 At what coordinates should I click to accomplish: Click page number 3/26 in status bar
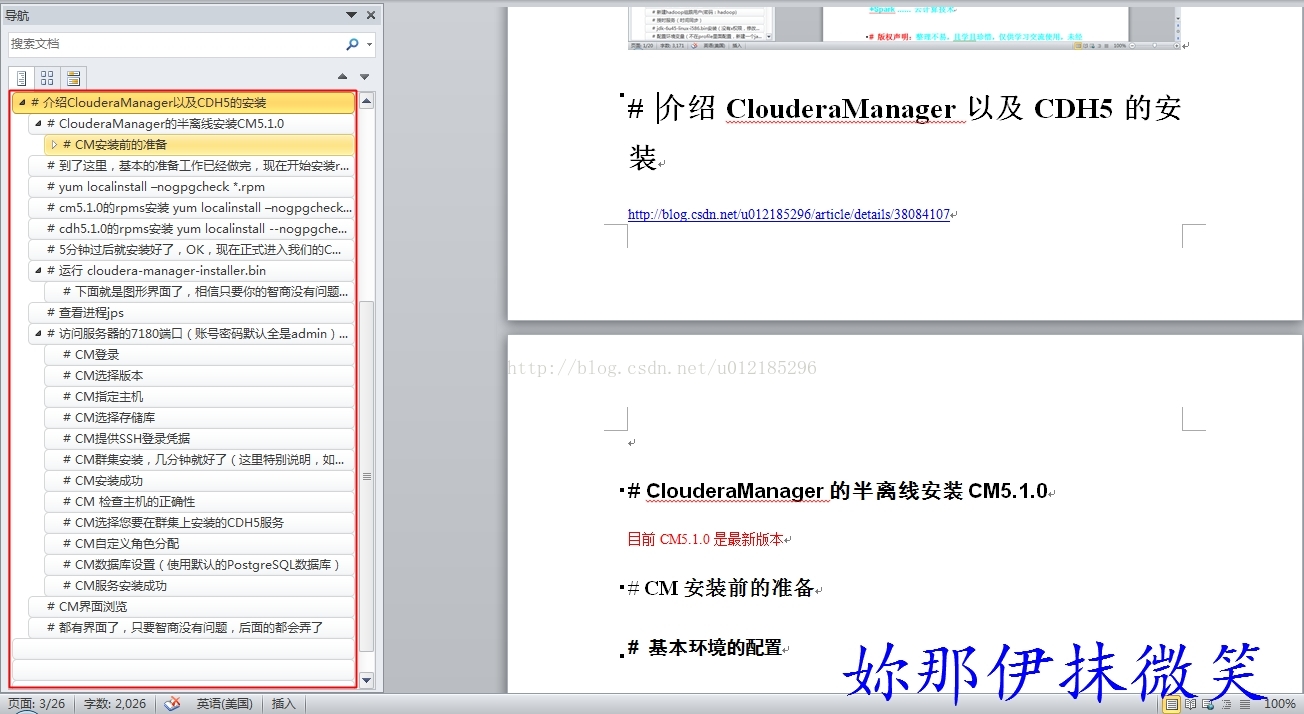(35, 704)
